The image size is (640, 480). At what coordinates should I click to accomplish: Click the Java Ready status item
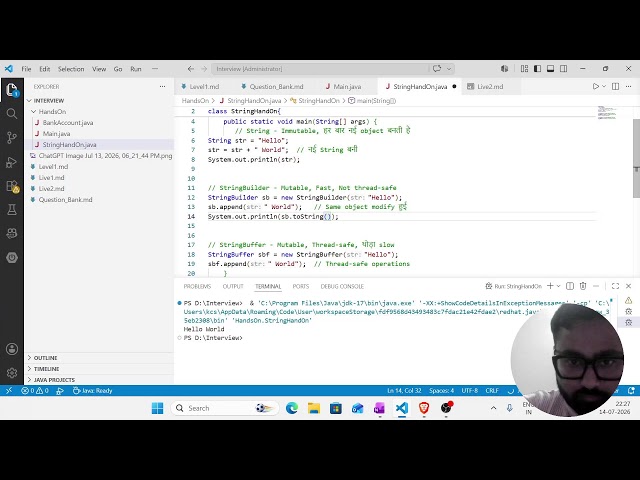(x=92, y=391)
